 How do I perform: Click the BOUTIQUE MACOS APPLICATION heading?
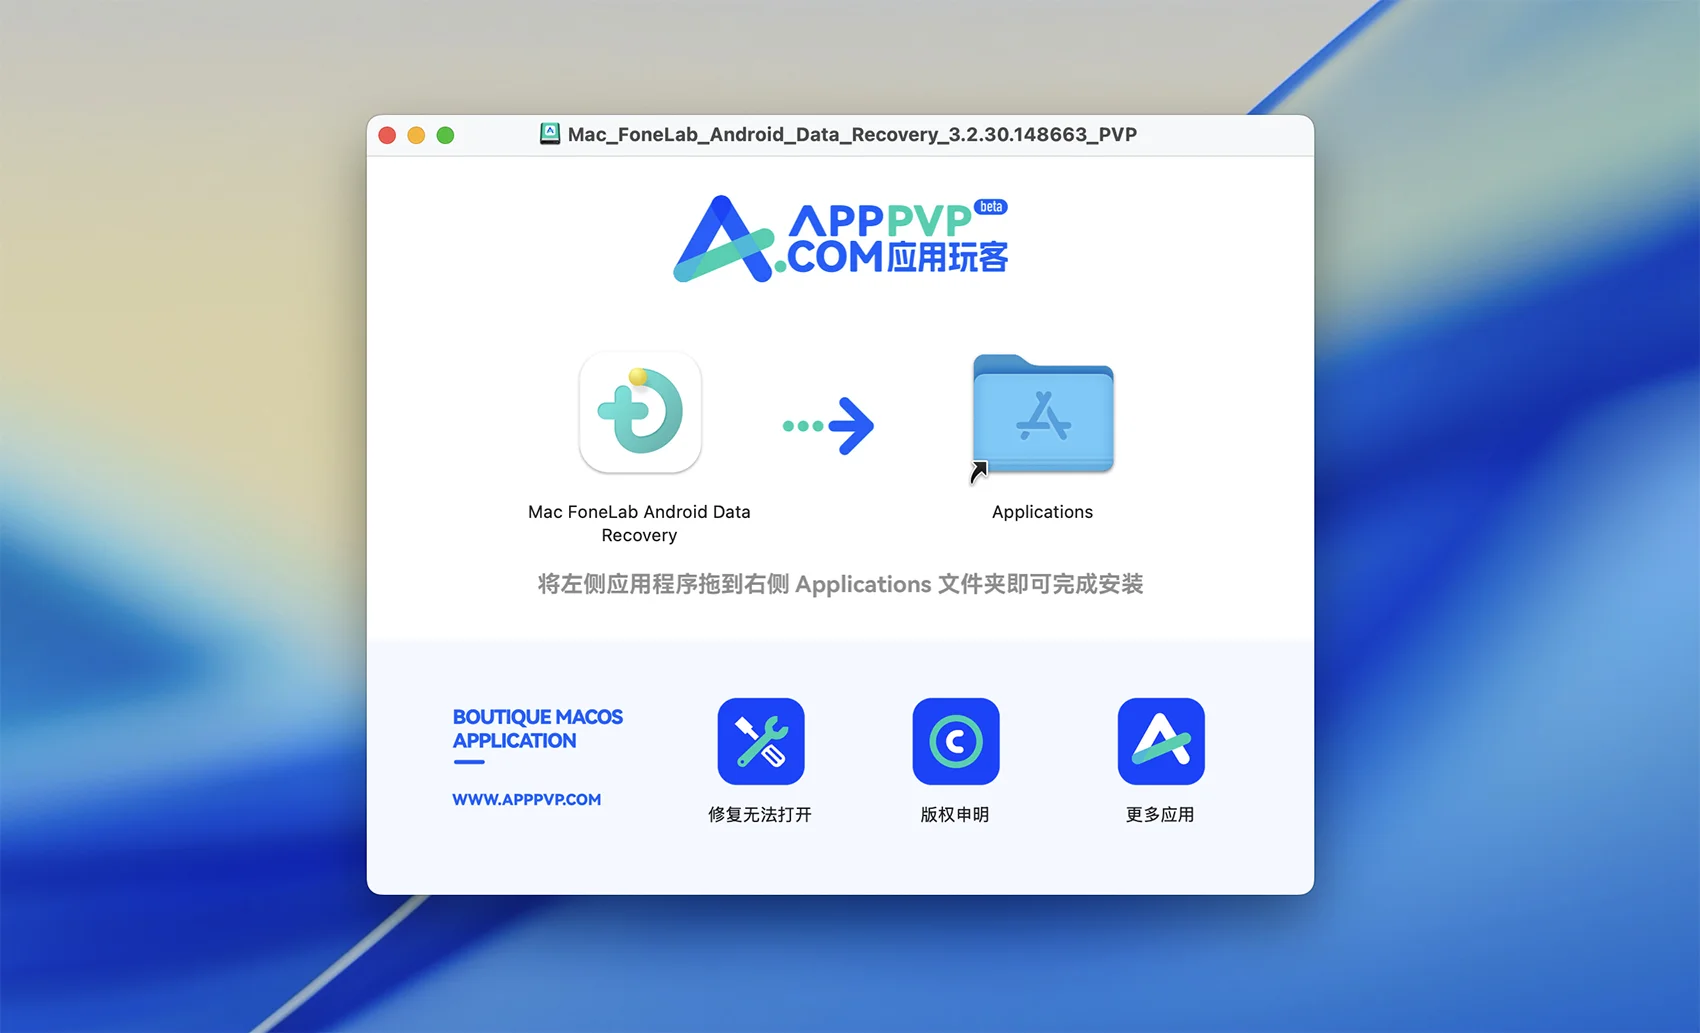point(537,729)
